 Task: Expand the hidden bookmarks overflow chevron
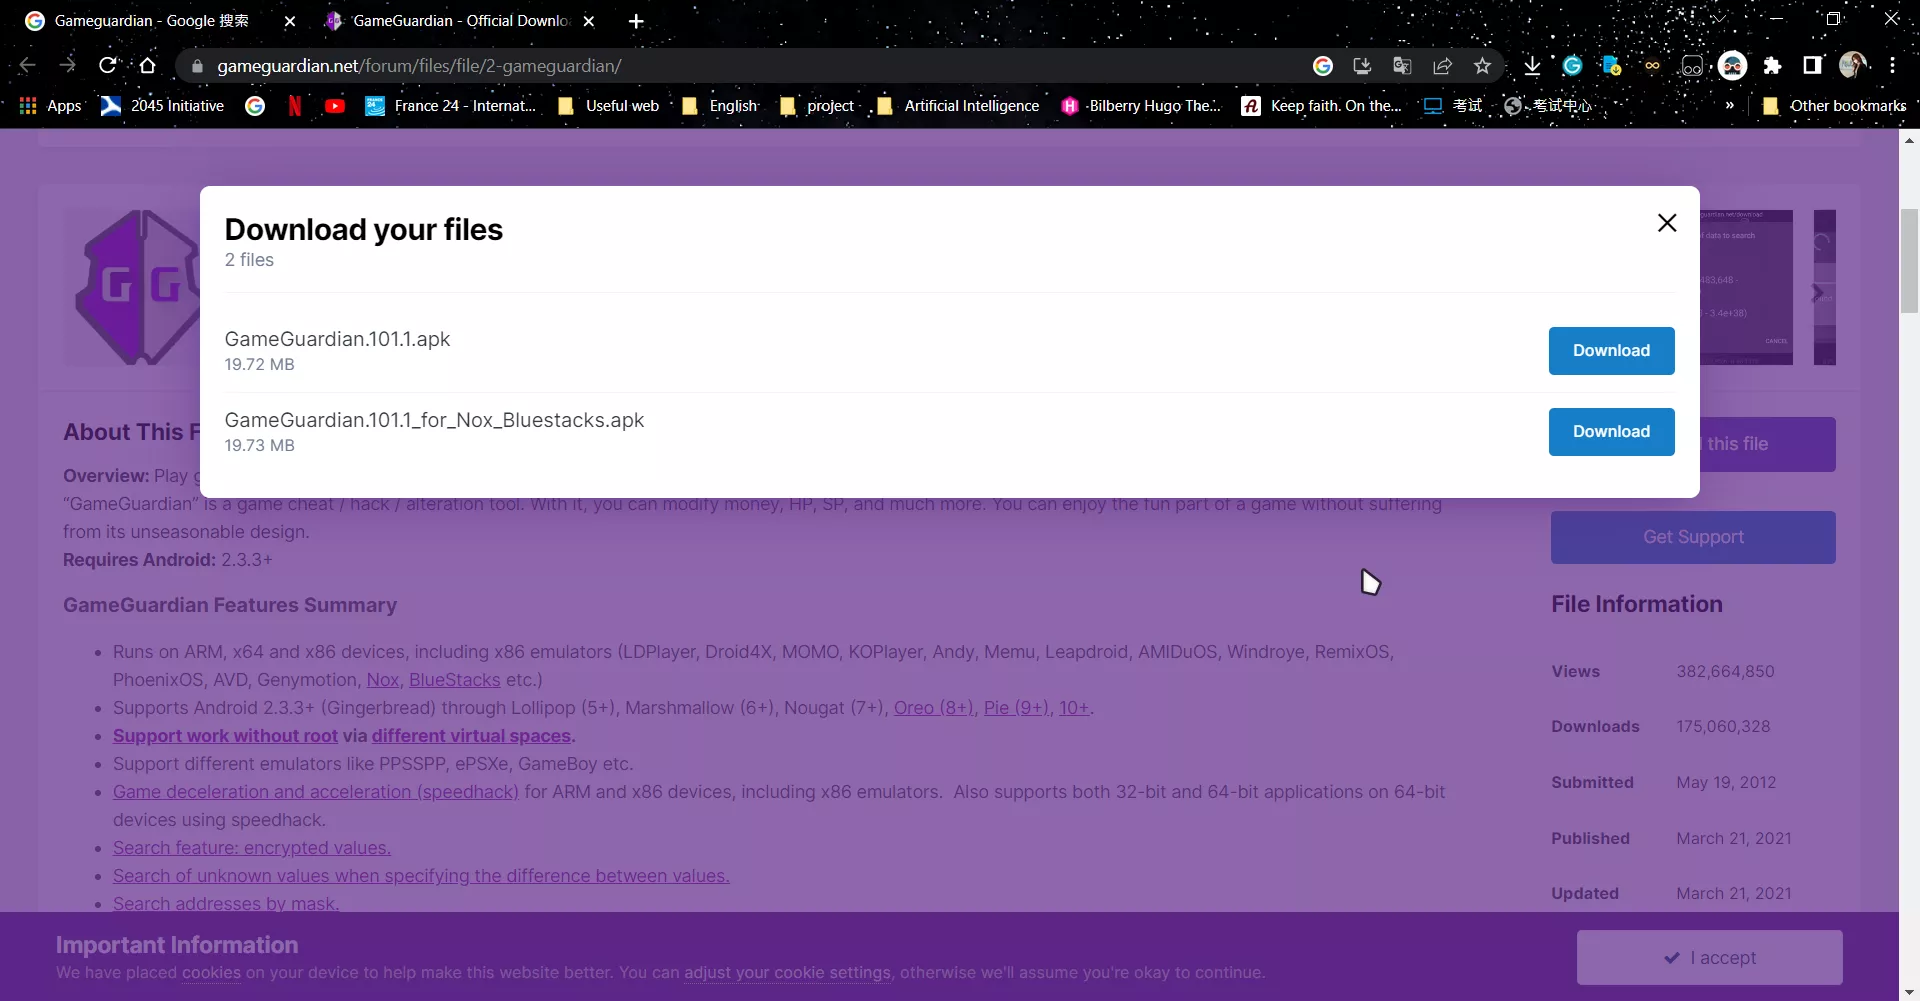pos(1729,106)
